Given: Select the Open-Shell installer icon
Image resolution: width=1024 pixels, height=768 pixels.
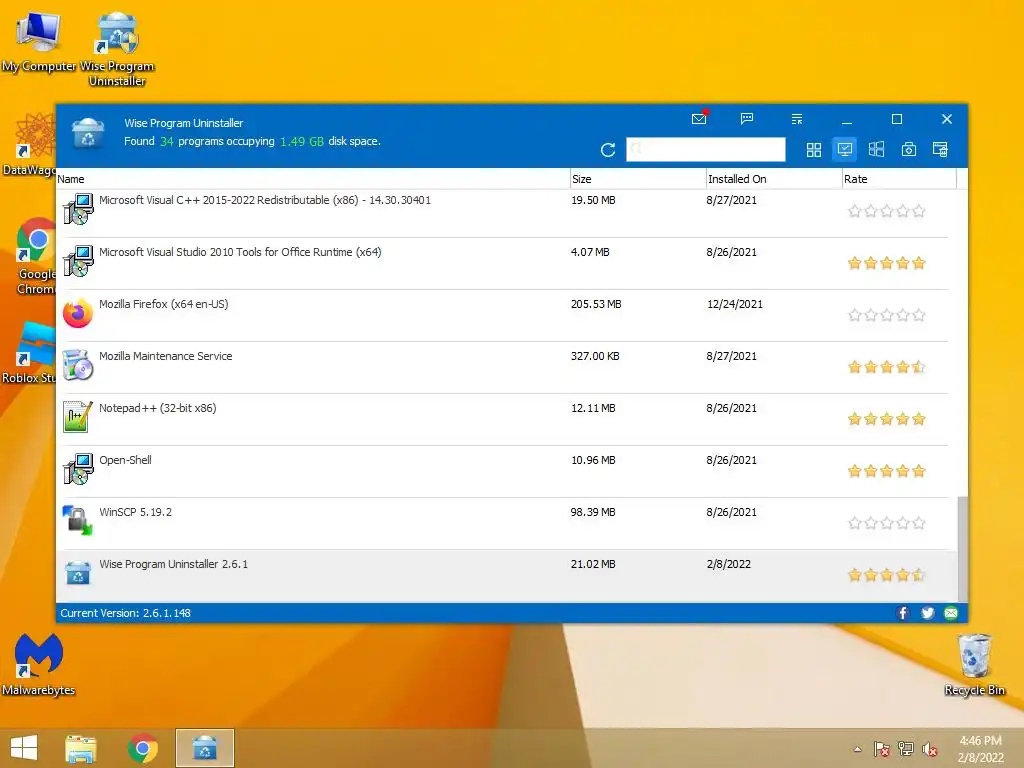Looking at the screenshot, I should (x=78, y=469).
